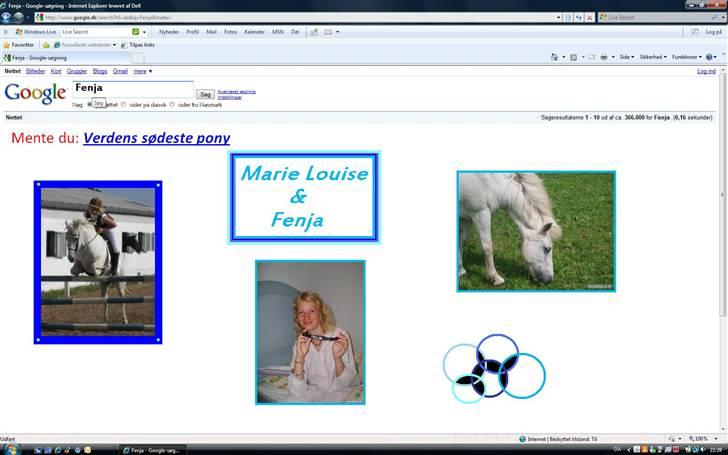Open MSN in Windows Live toolbar
Screen dimensions: 728x455
pyautogui.click(x=278, y=32)
